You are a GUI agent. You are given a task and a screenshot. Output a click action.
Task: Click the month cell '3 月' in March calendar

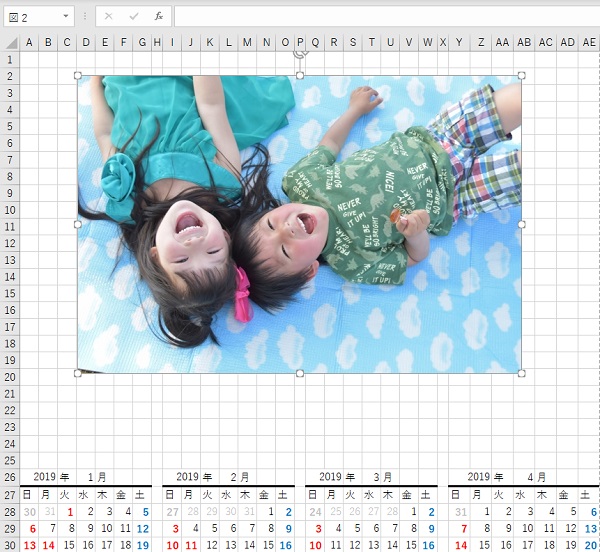pyautogui.click(x=383, y=477)
